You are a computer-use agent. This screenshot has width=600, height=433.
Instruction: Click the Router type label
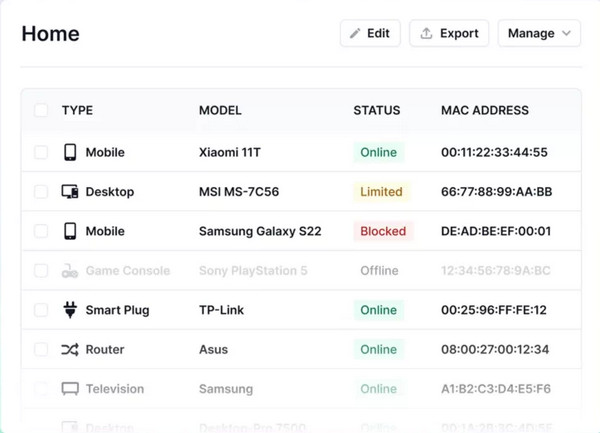pos(105,349)
